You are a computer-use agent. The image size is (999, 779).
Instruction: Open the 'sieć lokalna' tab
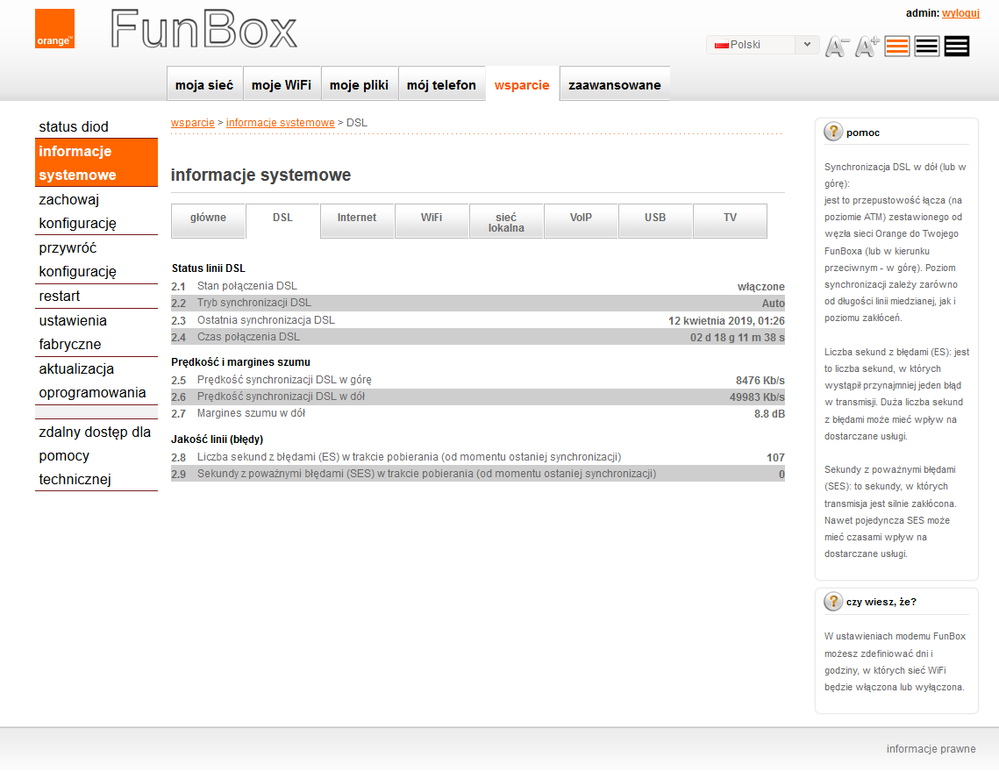click(x=506, y=222)
